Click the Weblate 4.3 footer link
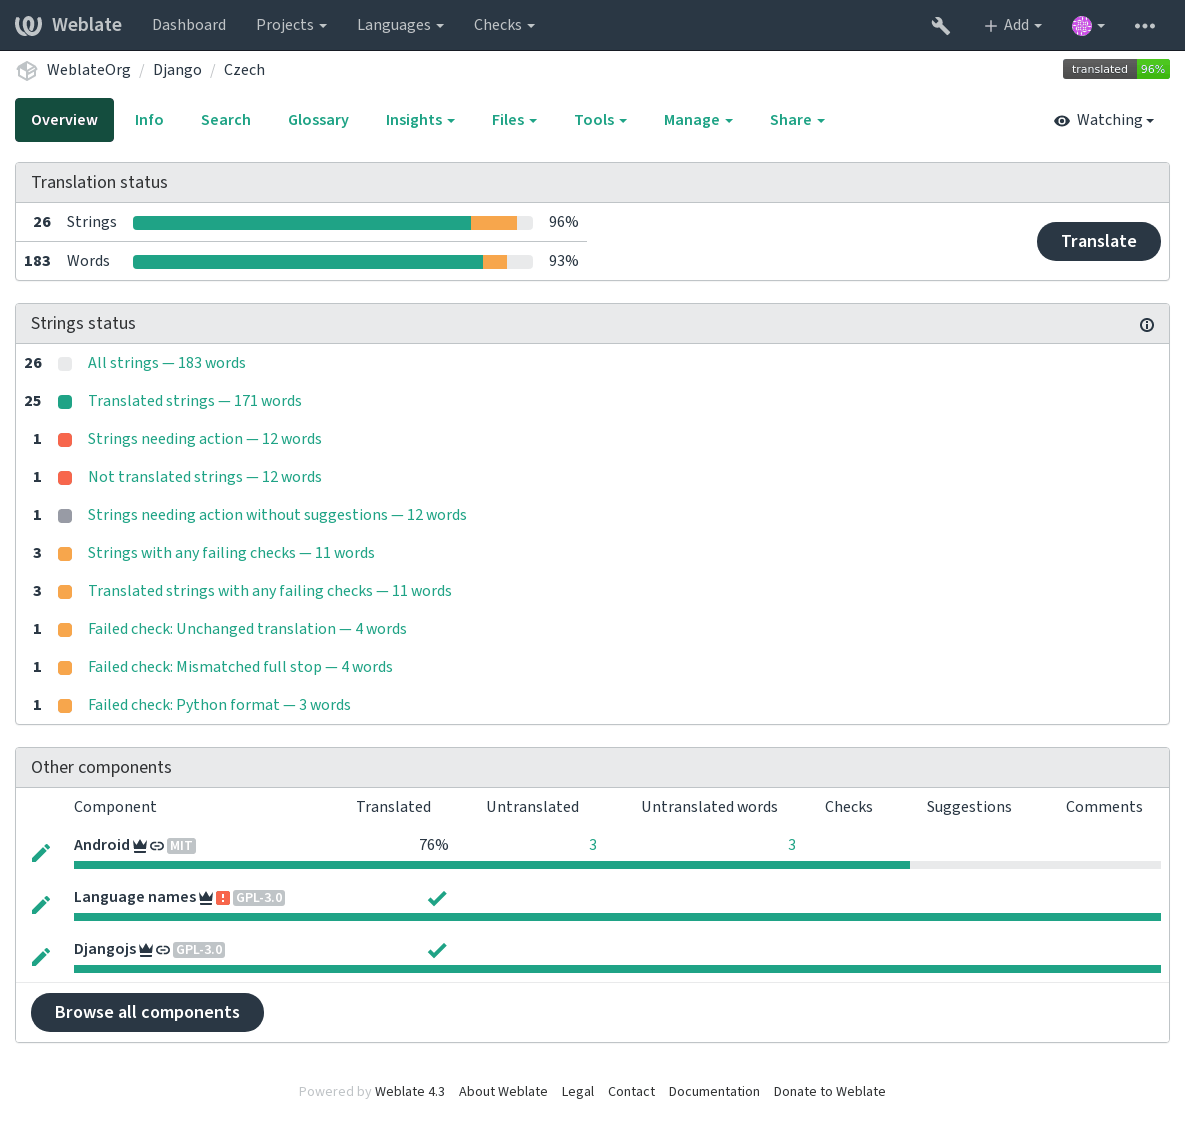Viewport: 1185px width, 1125px height. 410,1092
